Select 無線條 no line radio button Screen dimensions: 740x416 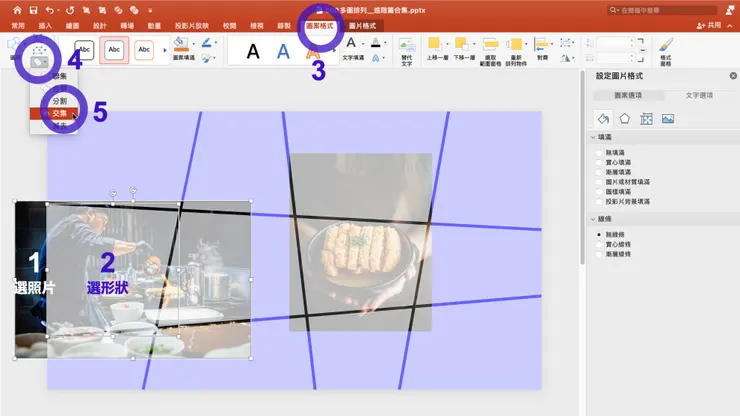[599, 234]
